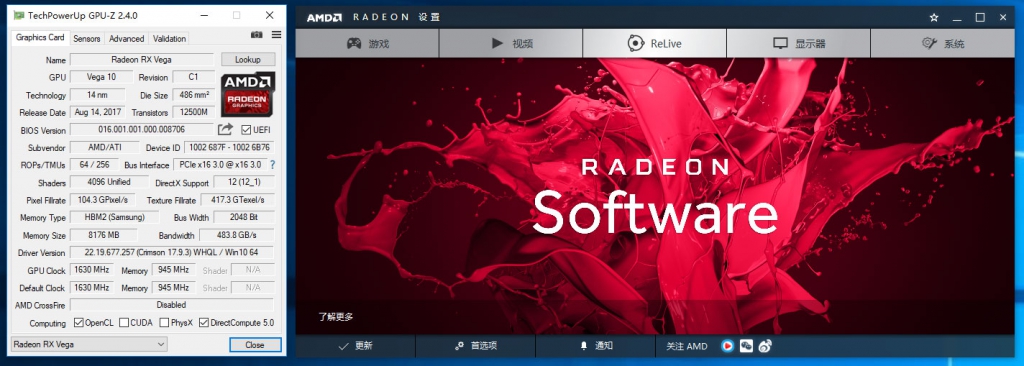Click the Release Date value Aug 14, 2017
This screenshot has width=1024, height=366.
[98, 112]
